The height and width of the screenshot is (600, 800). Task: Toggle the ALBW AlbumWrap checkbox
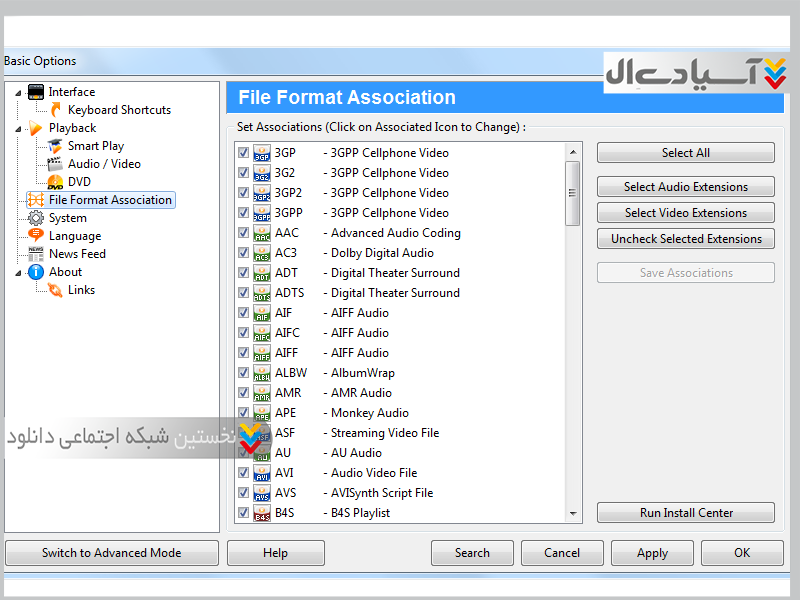coord(243,373)
